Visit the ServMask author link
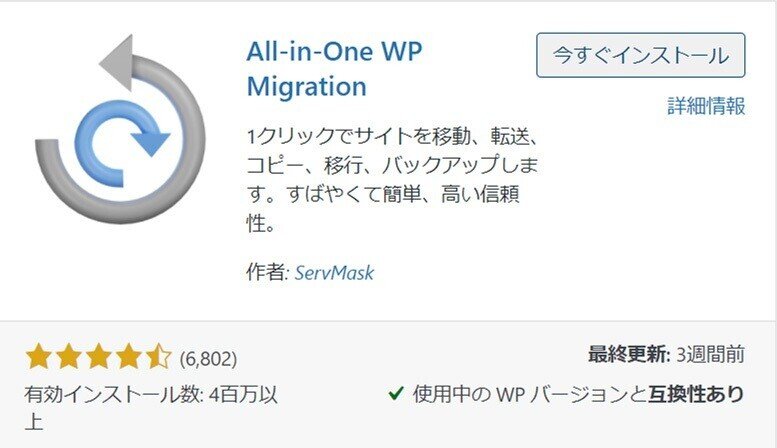This screenshot has width=777, height=448. [x=334, y=272]
